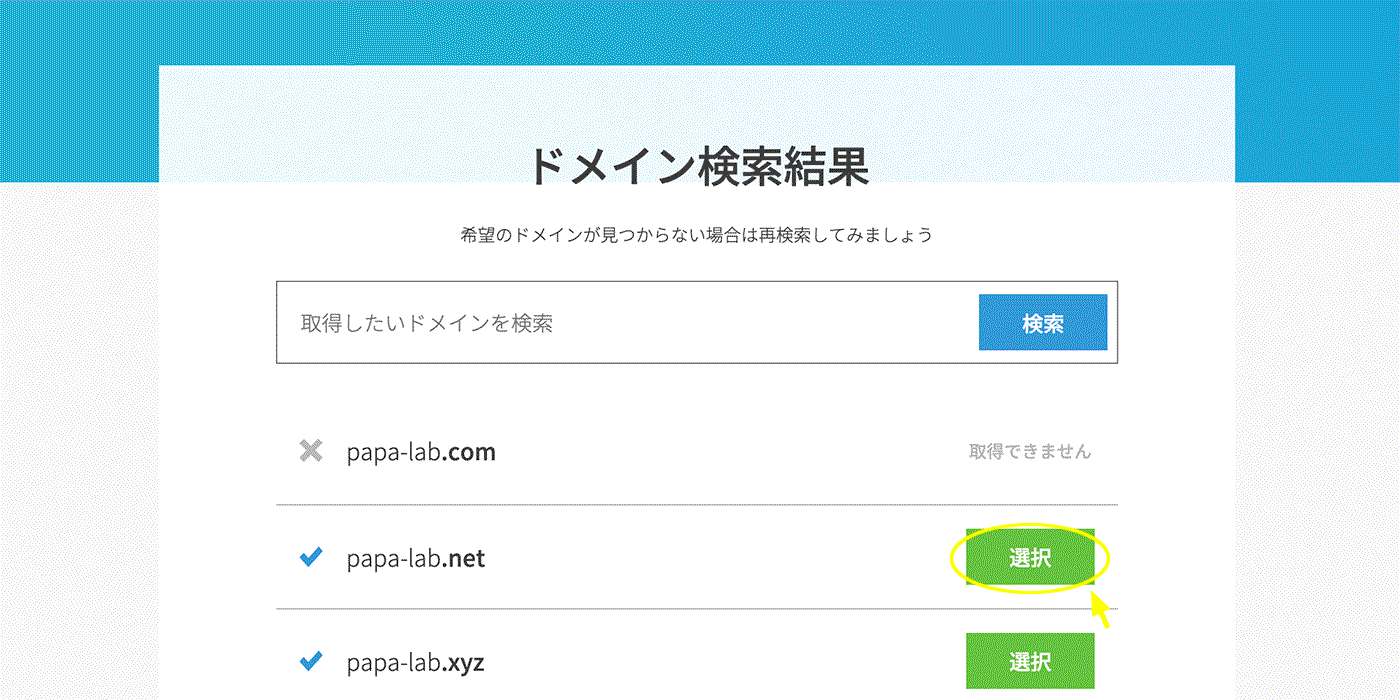
Task: Click the 希望のドメインが見つからない subtitle text
Action: point(697,236)
